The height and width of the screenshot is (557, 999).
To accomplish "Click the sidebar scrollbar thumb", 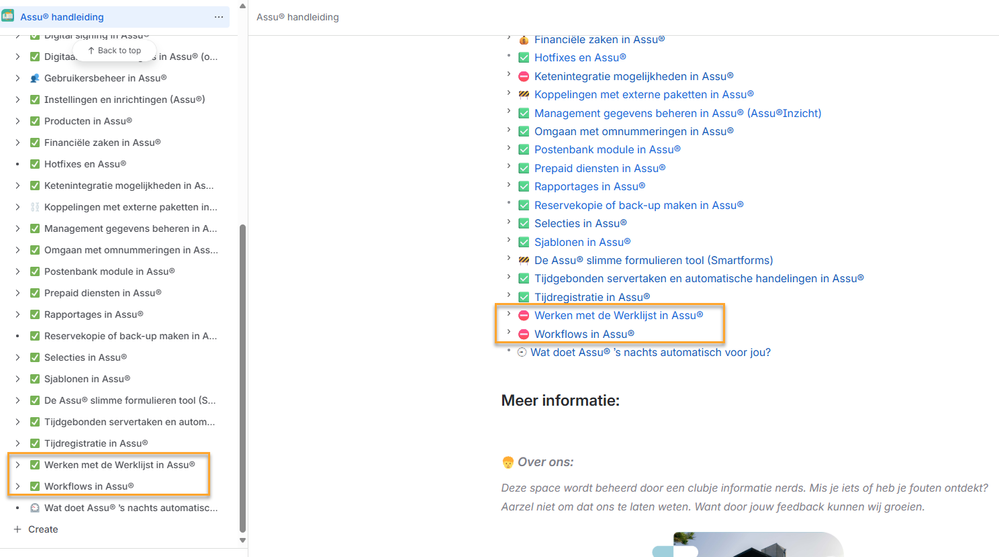I will point(242,378).
